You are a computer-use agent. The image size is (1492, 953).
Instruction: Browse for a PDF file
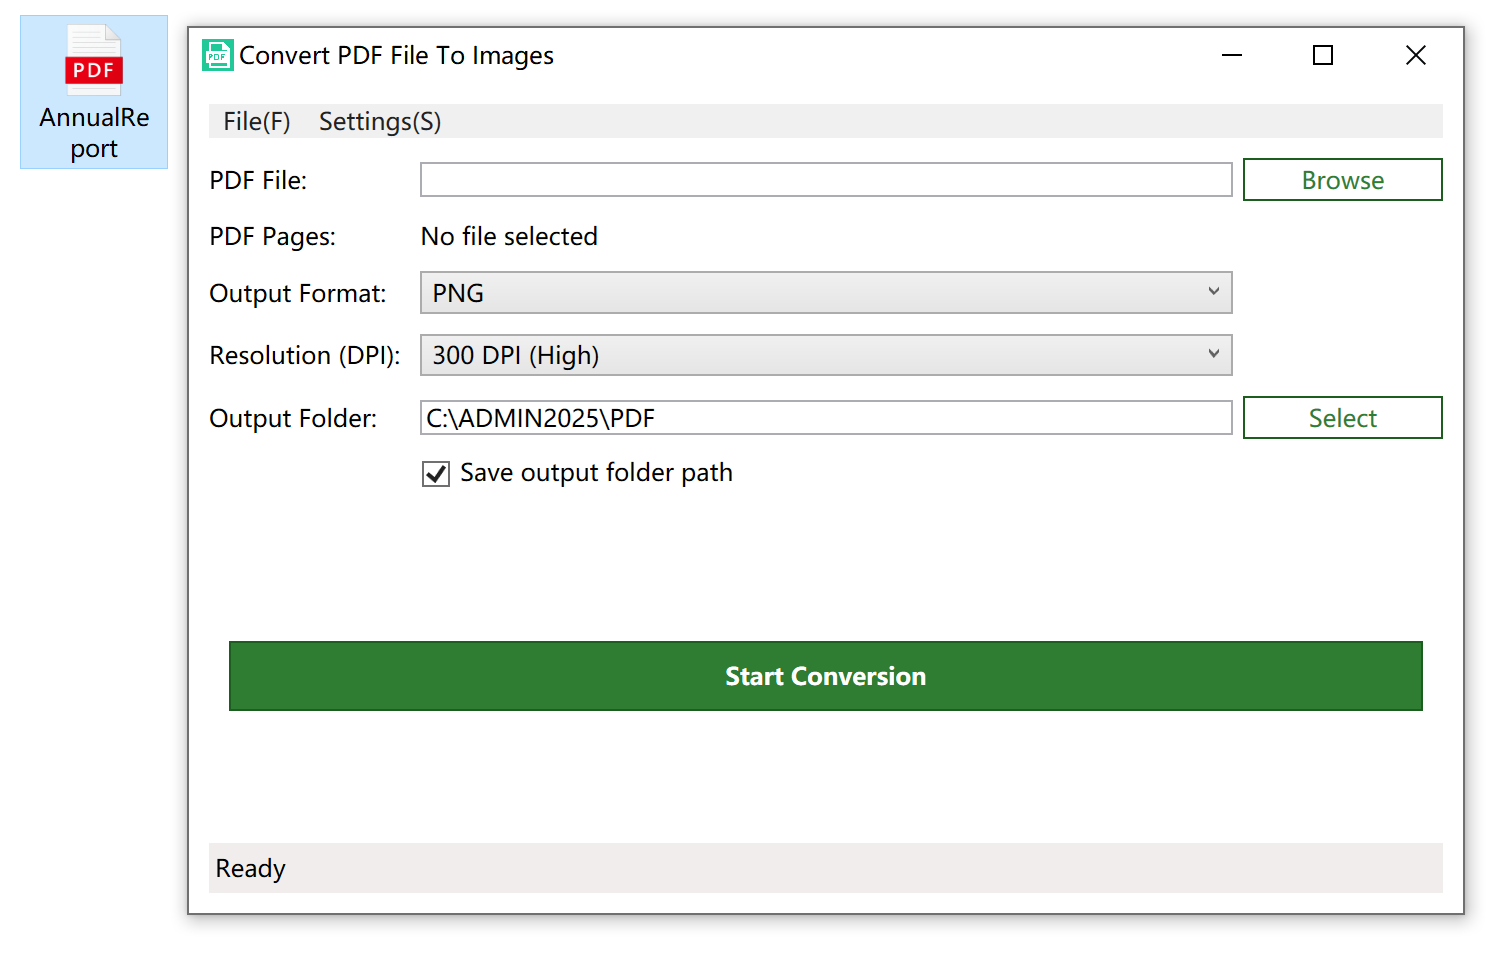(1342, 179)
